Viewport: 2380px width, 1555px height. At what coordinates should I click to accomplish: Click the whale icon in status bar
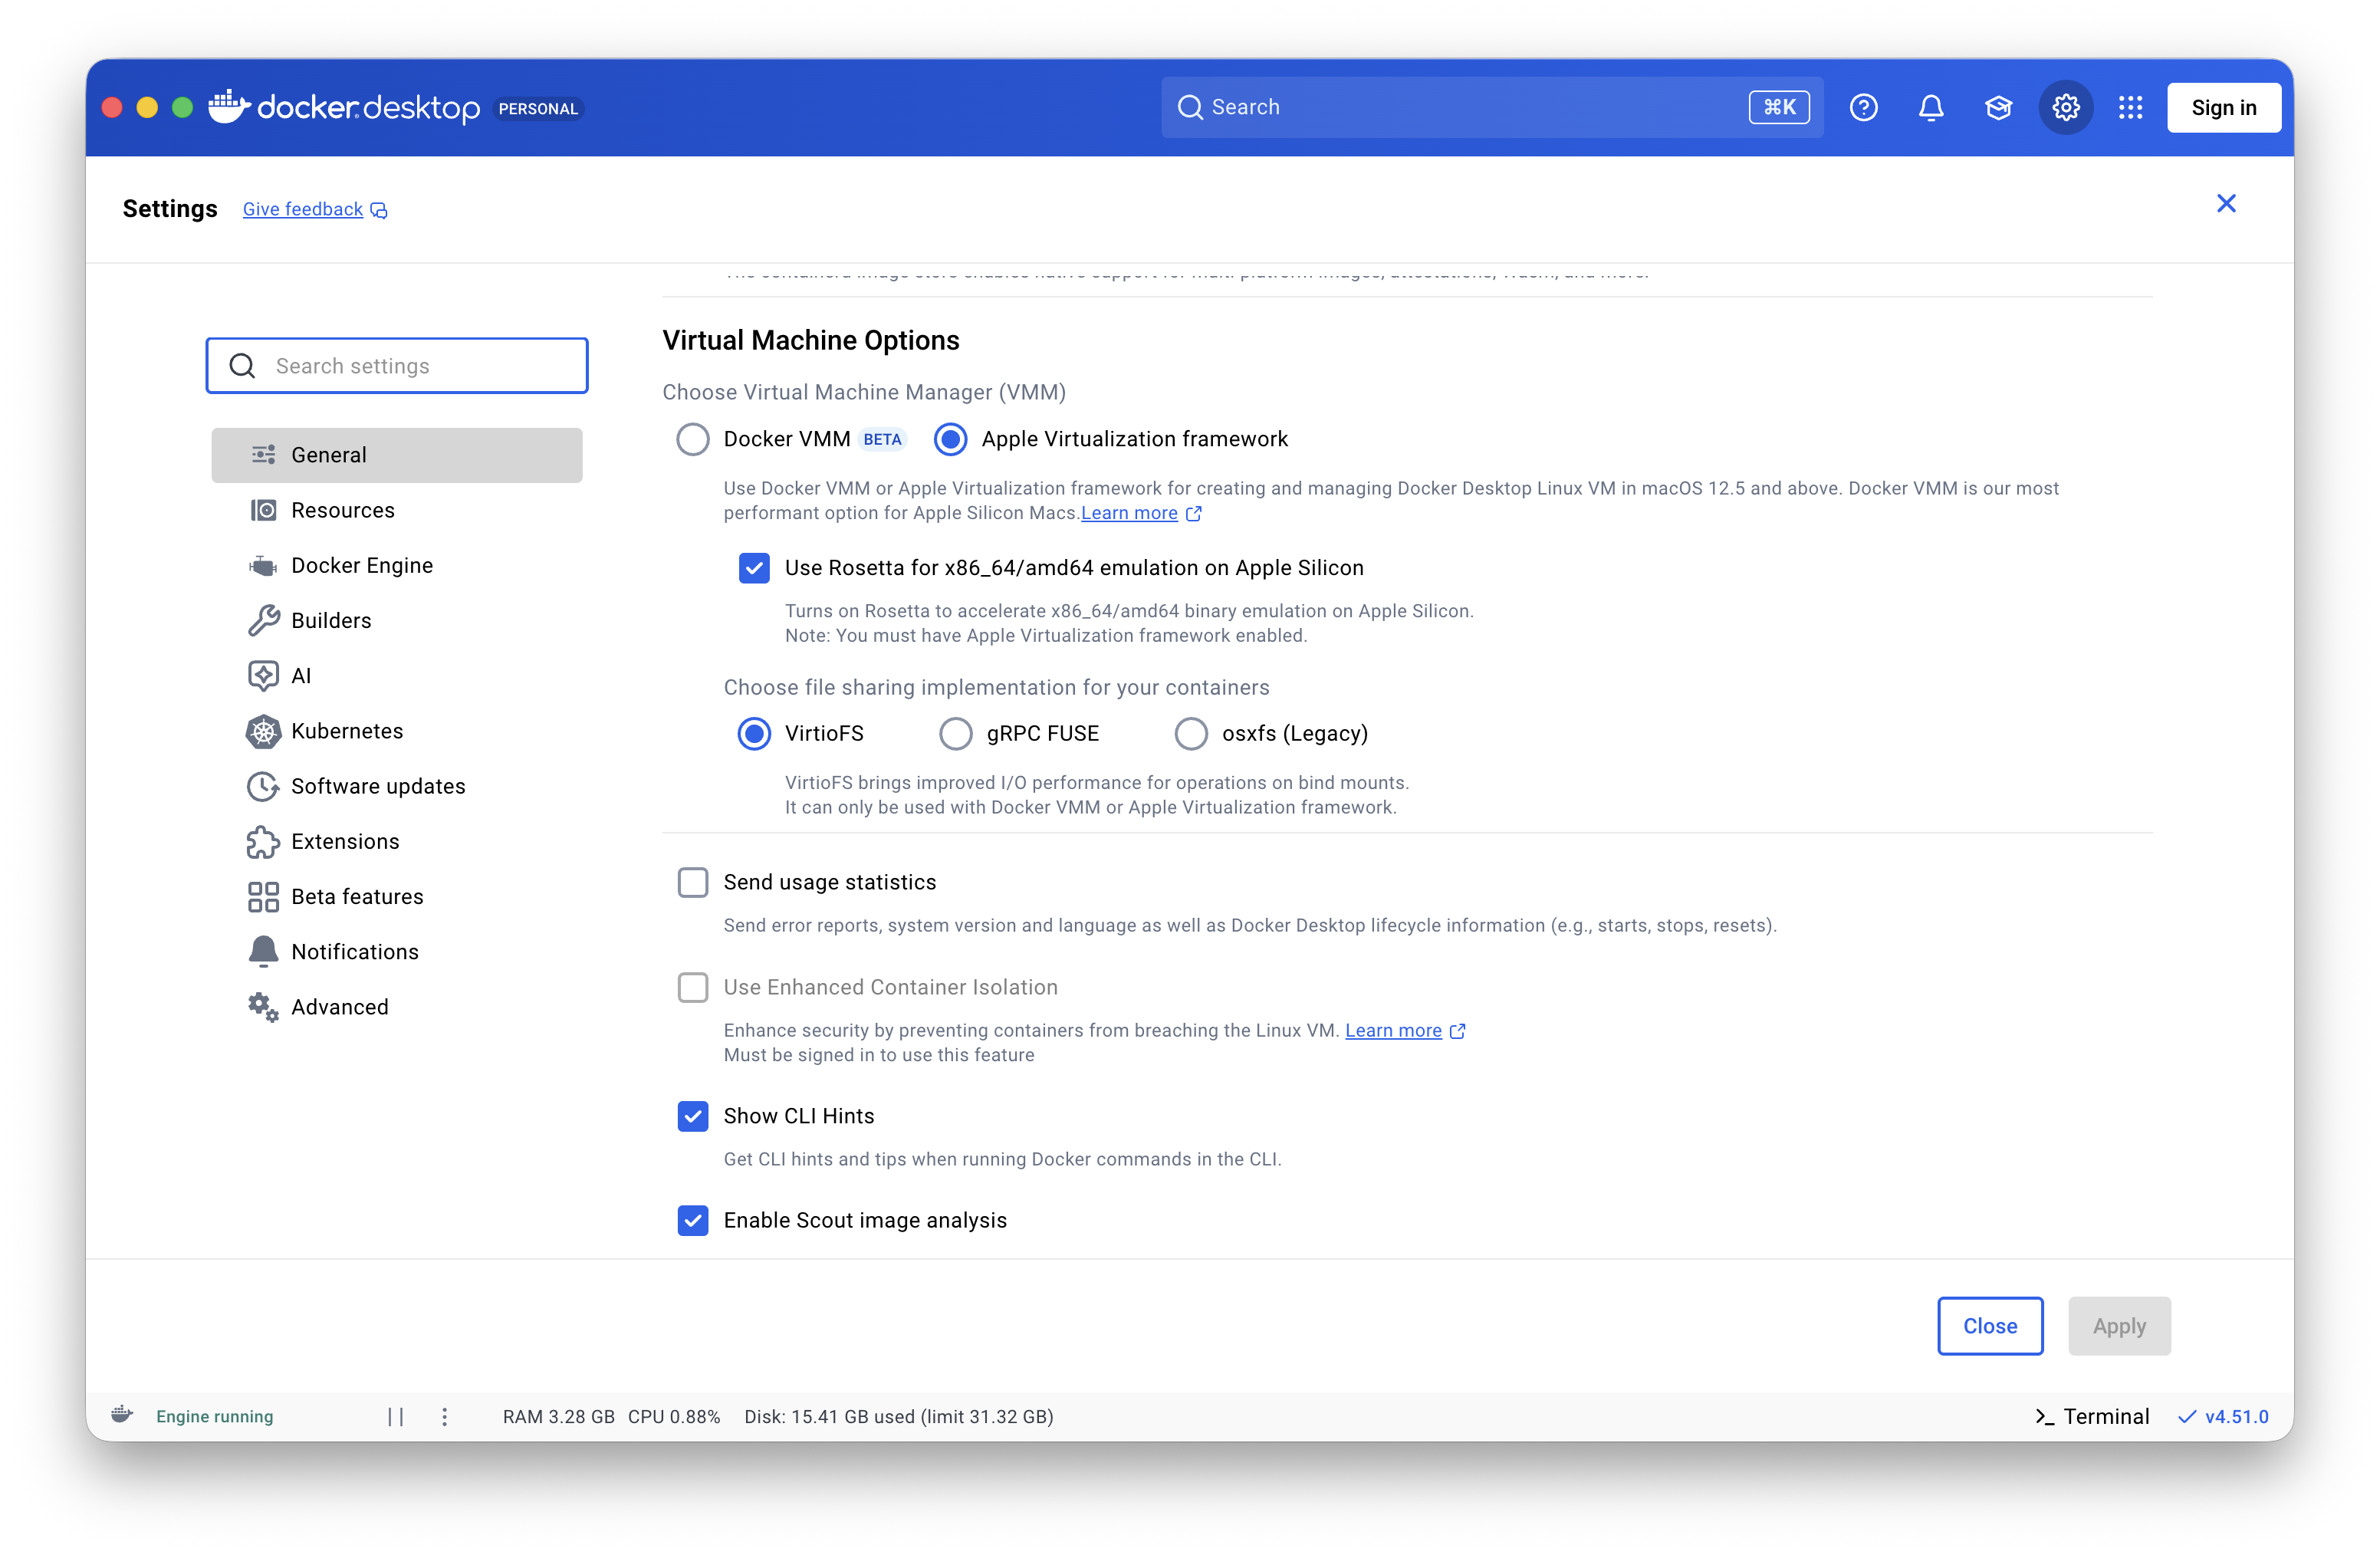tap(122, 1415)
